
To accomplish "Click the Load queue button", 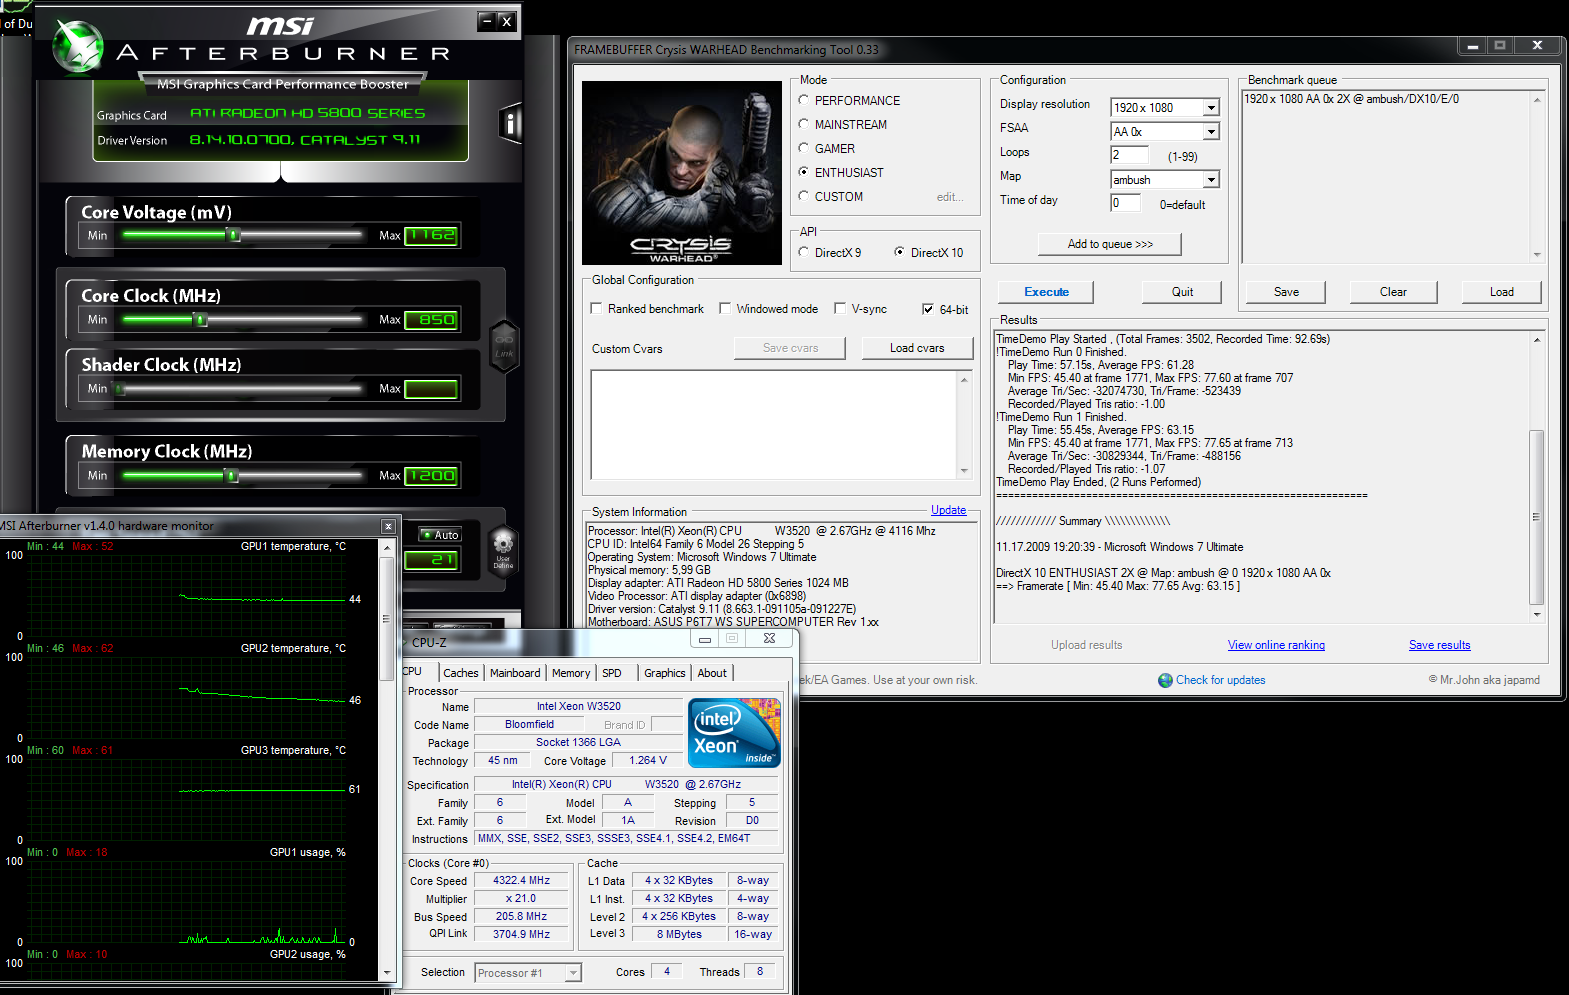I will (1501, 292).
